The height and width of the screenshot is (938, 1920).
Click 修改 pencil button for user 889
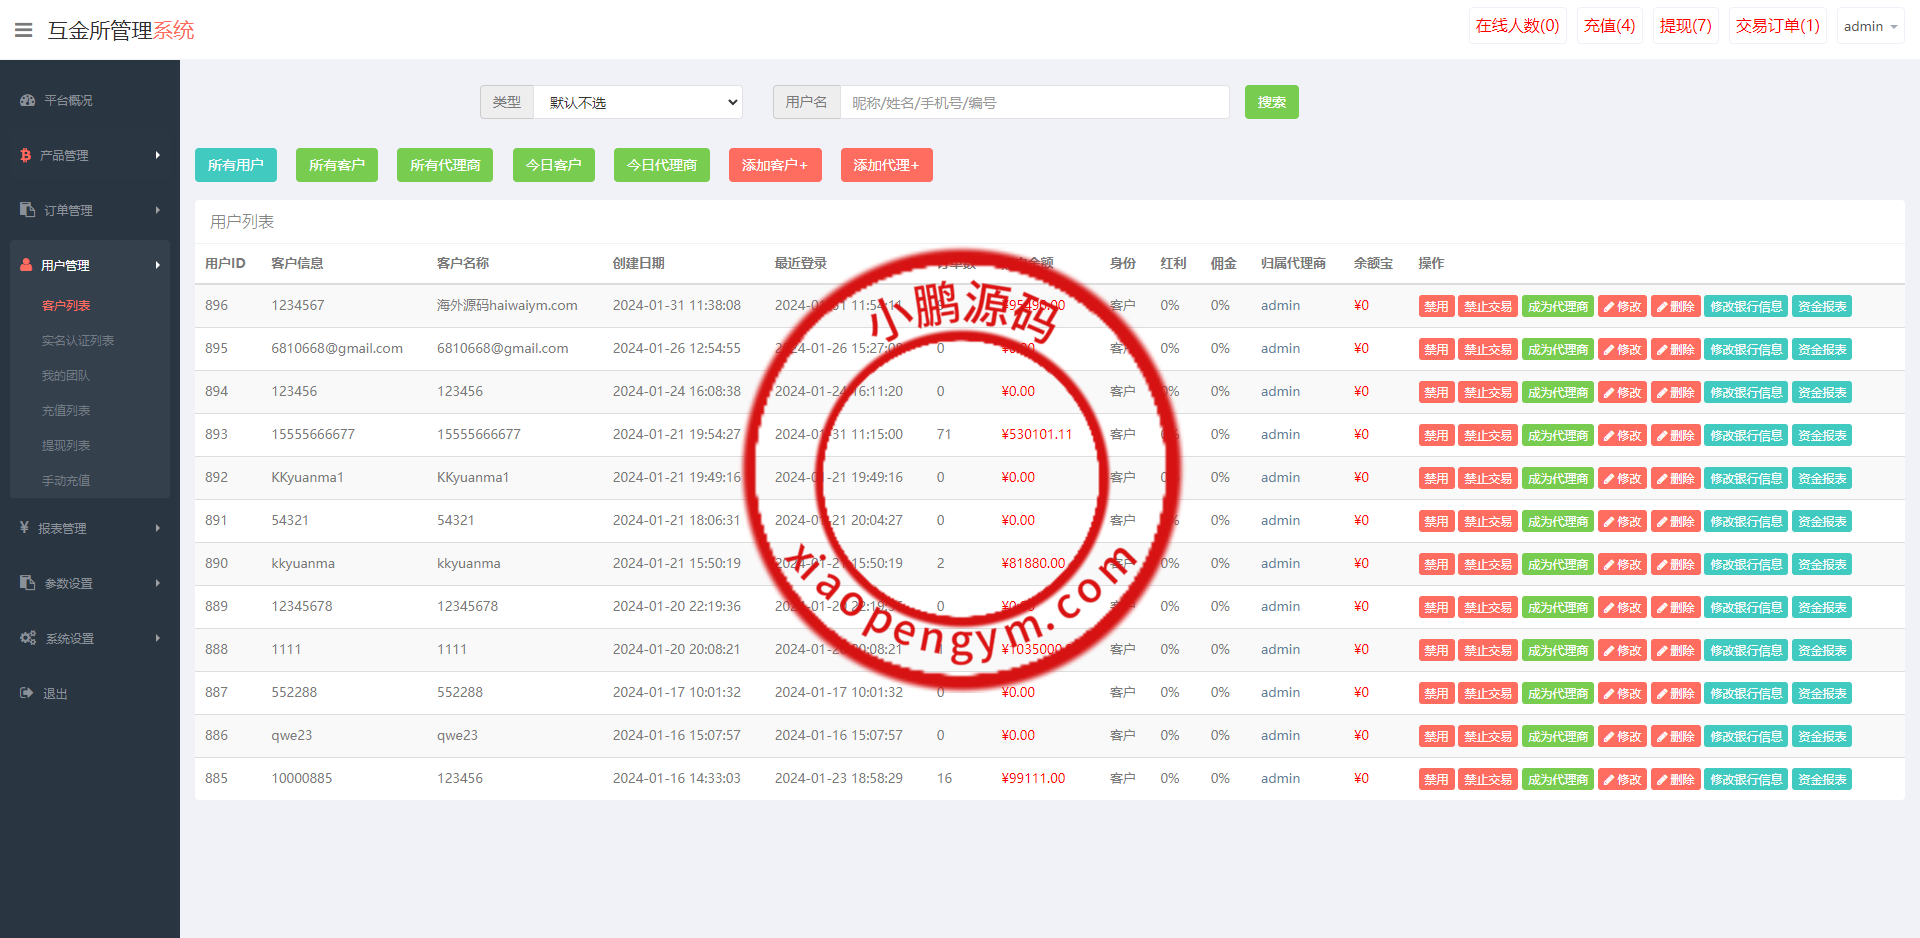point(1623,608)
